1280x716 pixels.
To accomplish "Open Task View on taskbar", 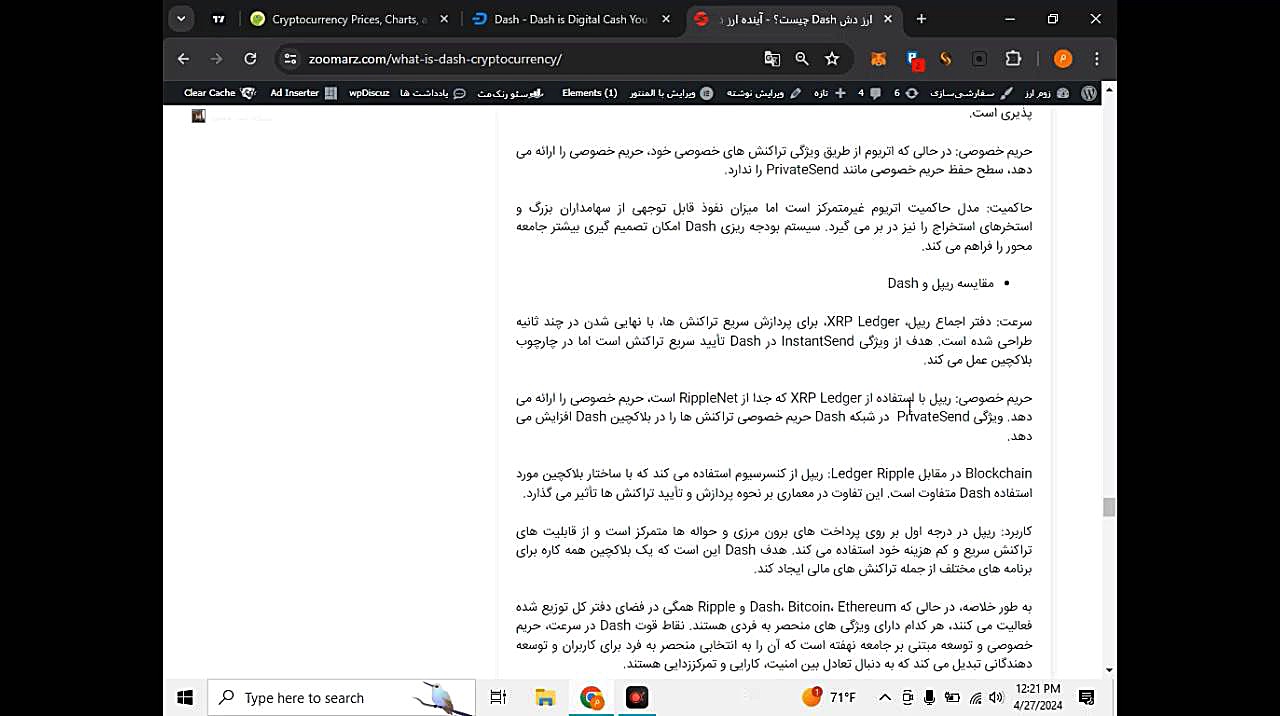I will [x=498, y=698].
